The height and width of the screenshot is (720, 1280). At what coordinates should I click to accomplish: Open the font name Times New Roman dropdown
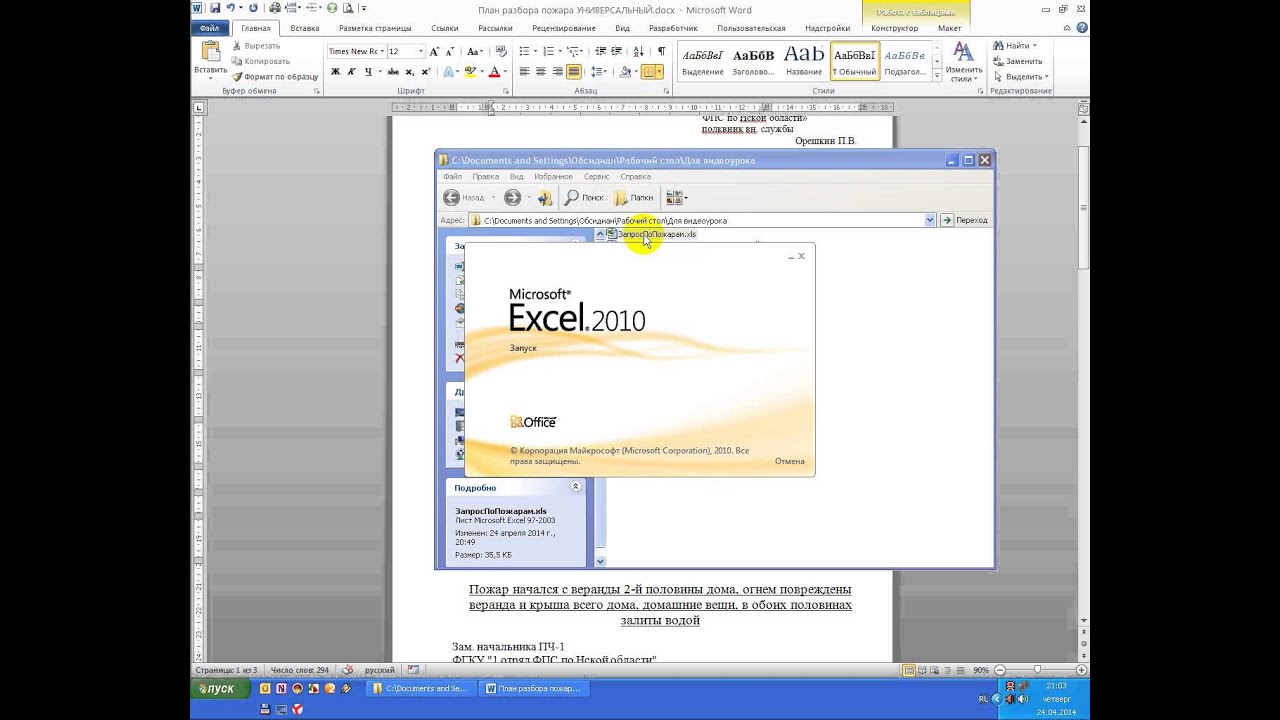click(382, 51)
